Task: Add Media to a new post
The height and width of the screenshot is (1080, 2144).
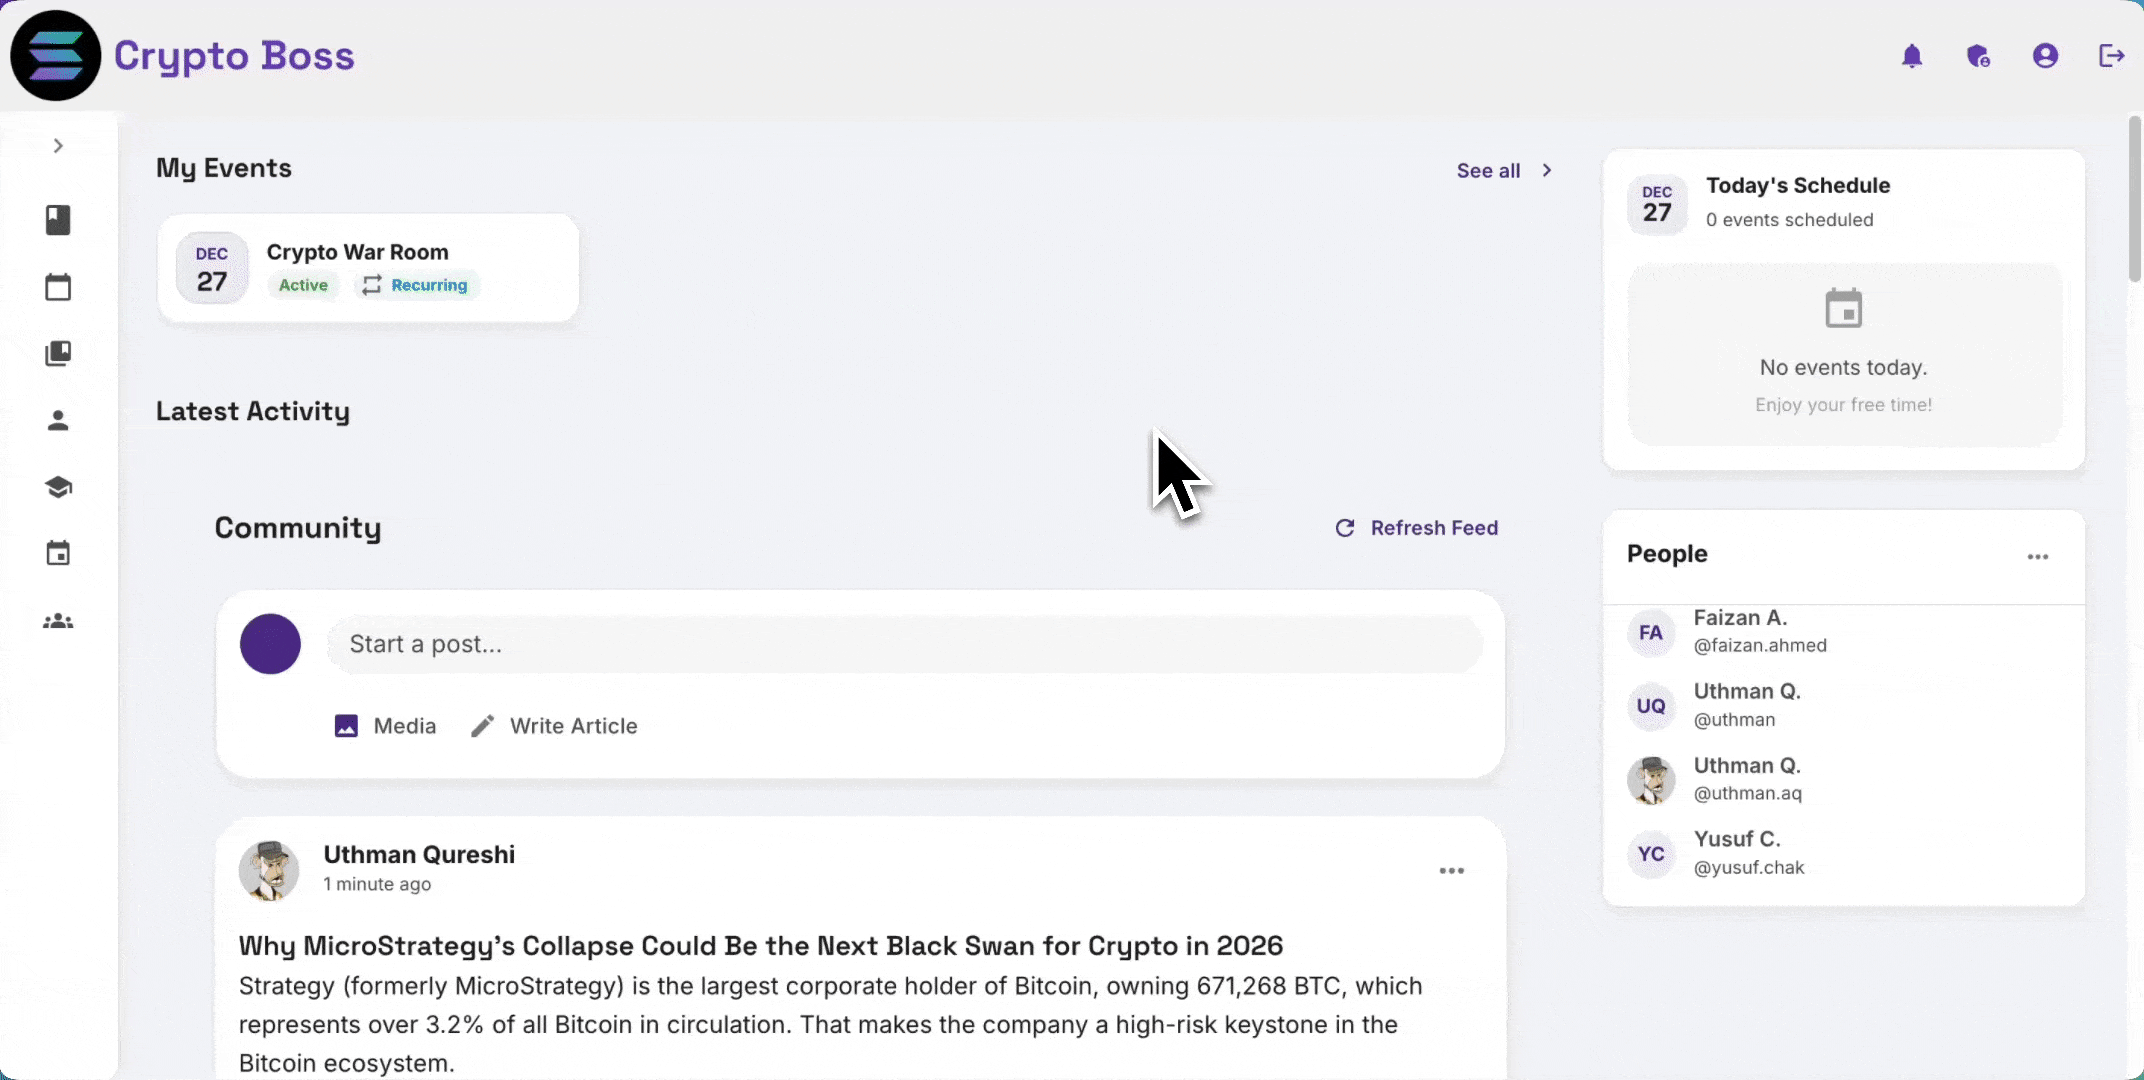Action: [385, 726]
